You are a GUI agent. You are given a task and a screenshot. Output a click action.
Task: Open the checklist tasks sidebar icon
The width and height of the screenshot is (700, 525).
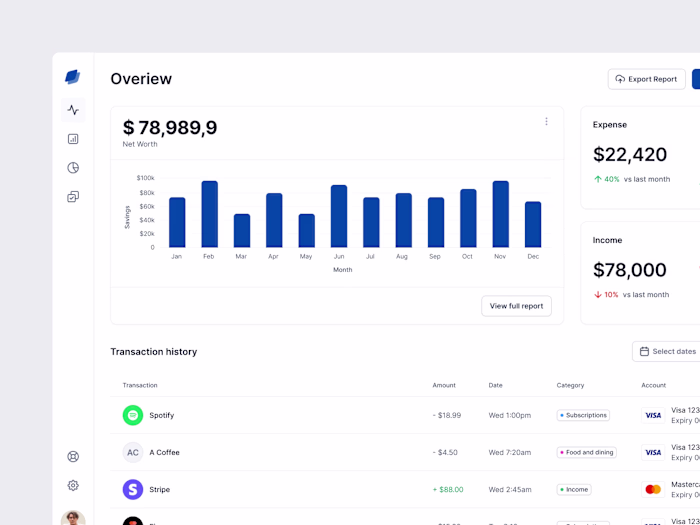[x=73, y=197]
